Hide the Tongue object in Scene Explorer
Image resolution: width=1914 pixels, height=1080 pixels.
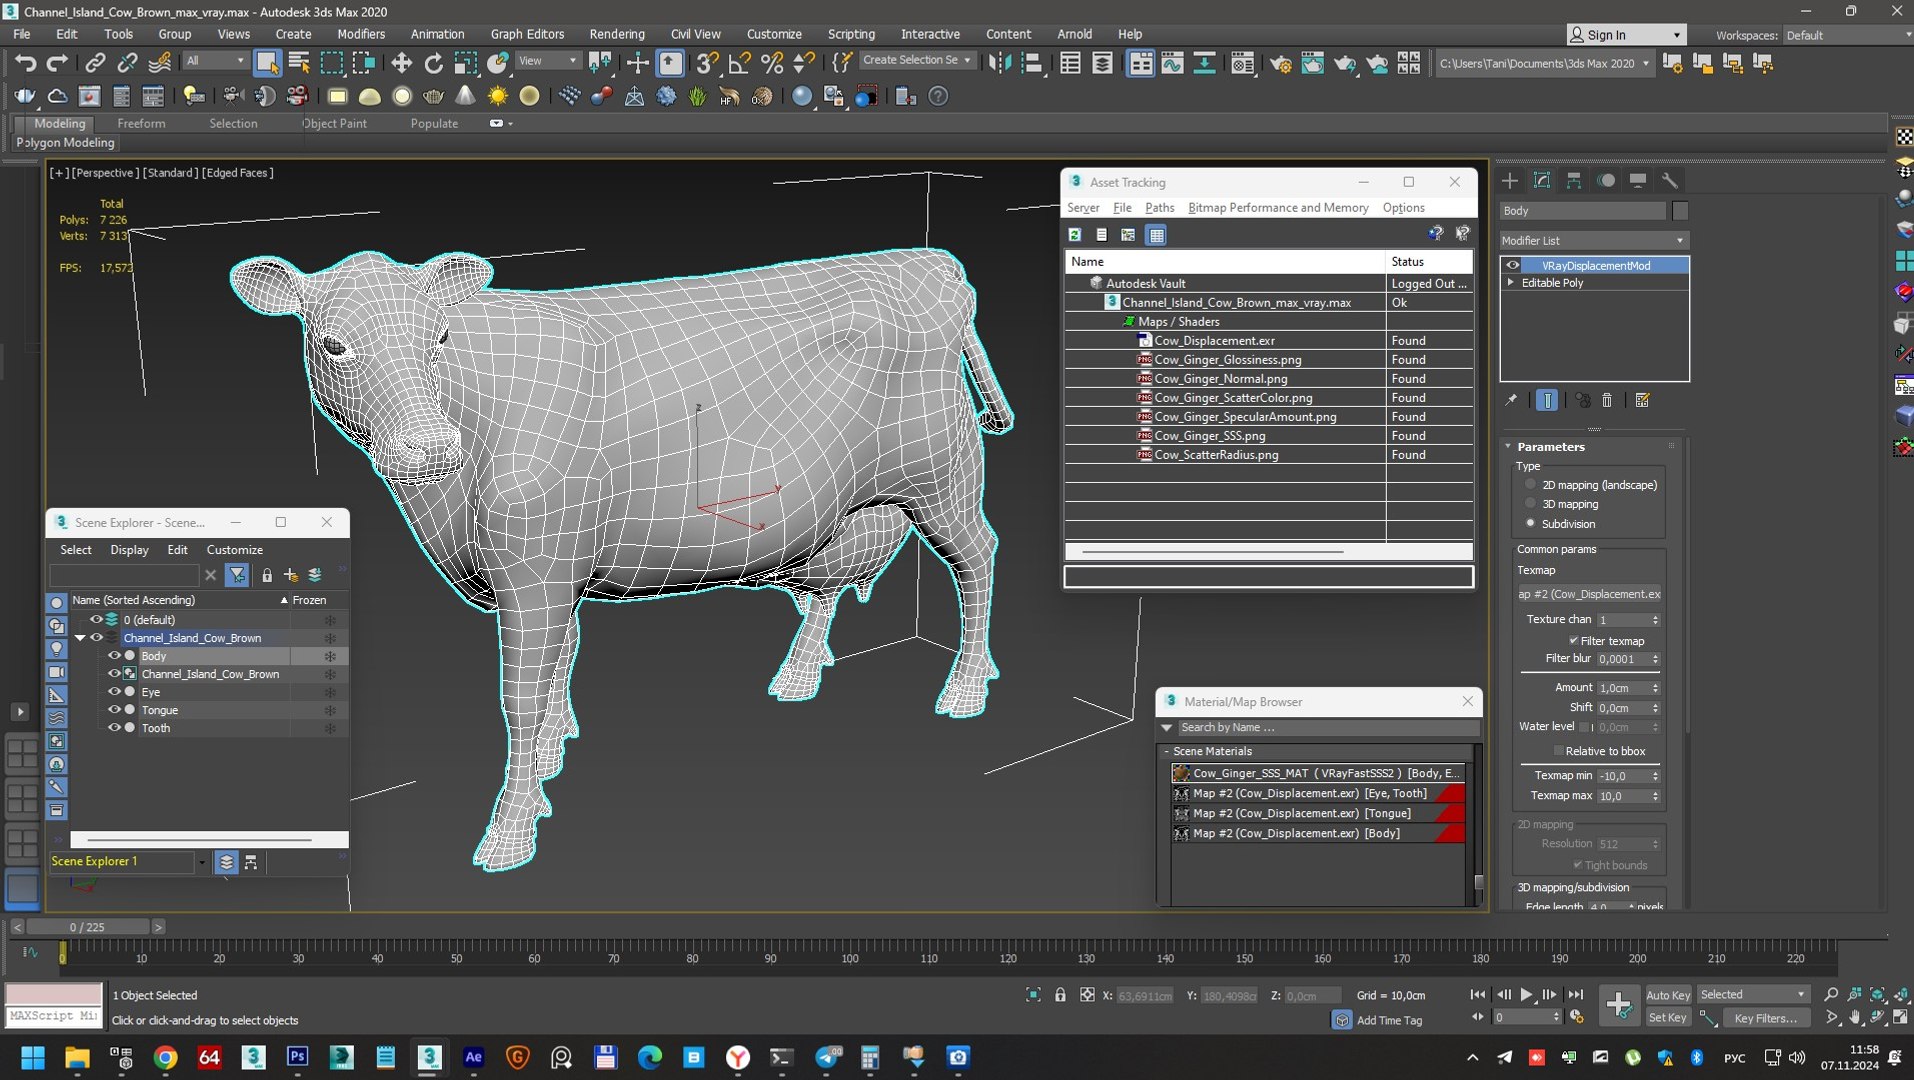coord(114,710)
